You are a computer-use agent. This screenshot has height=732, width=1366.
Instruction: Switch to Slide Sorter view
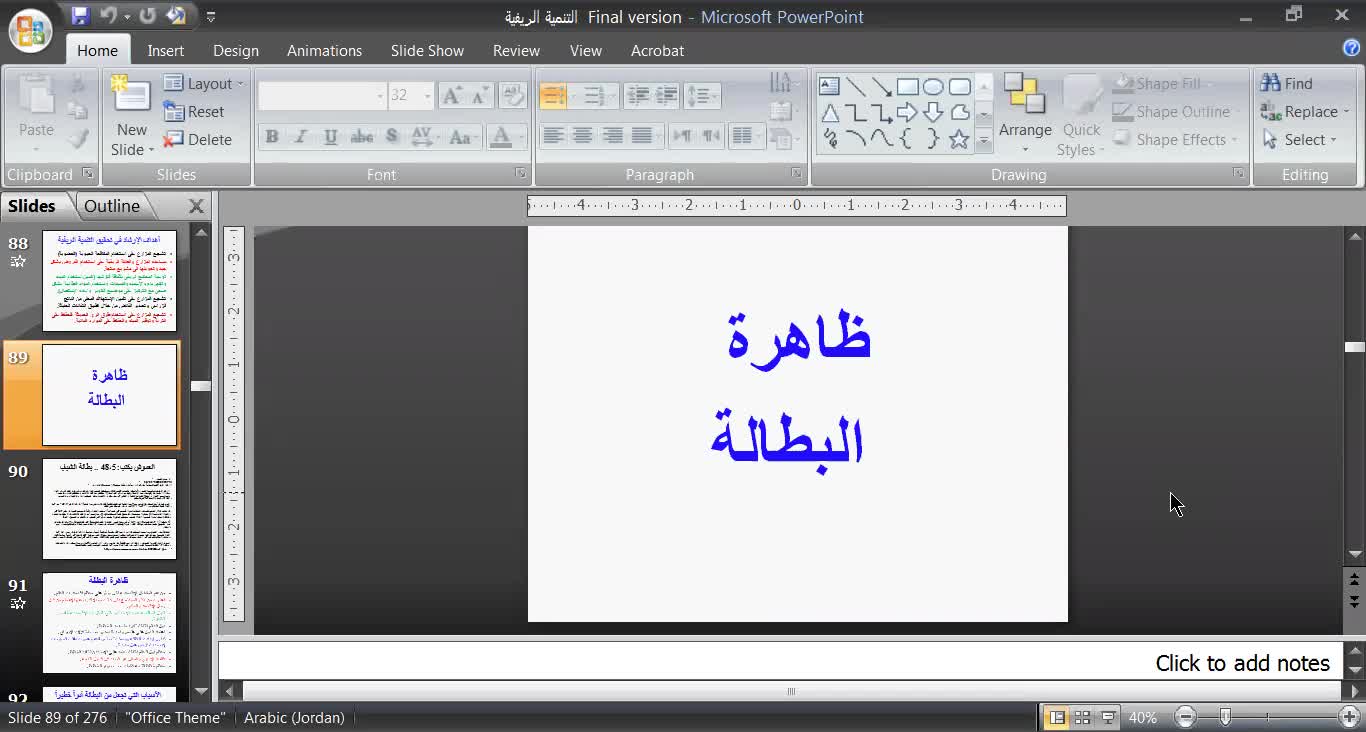[x=1082, y=717]
